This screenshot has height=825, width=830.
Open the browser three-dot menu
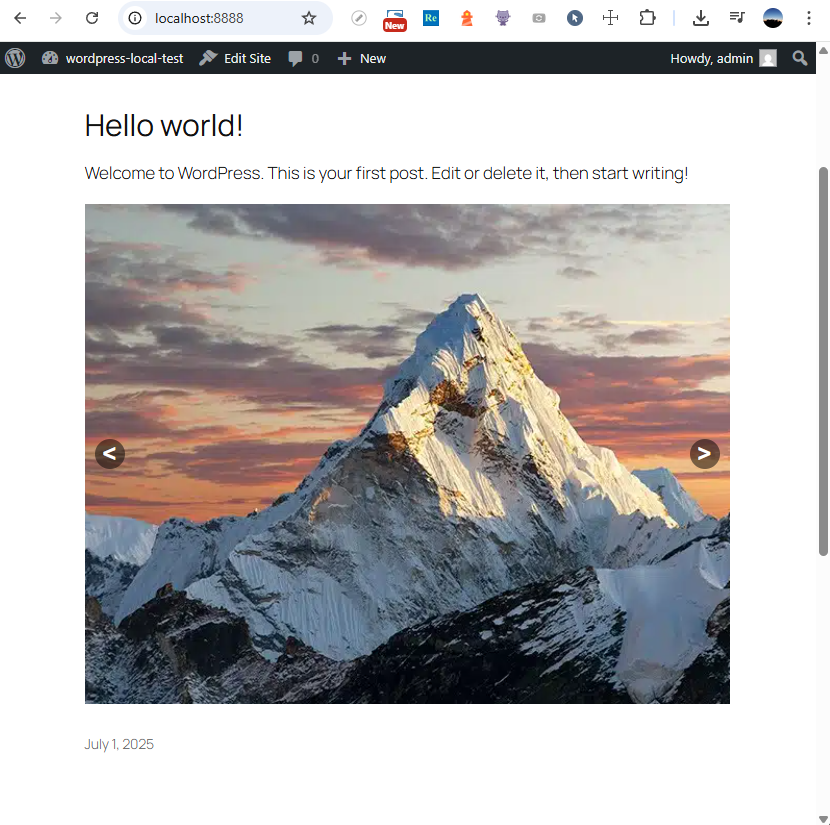809,18
